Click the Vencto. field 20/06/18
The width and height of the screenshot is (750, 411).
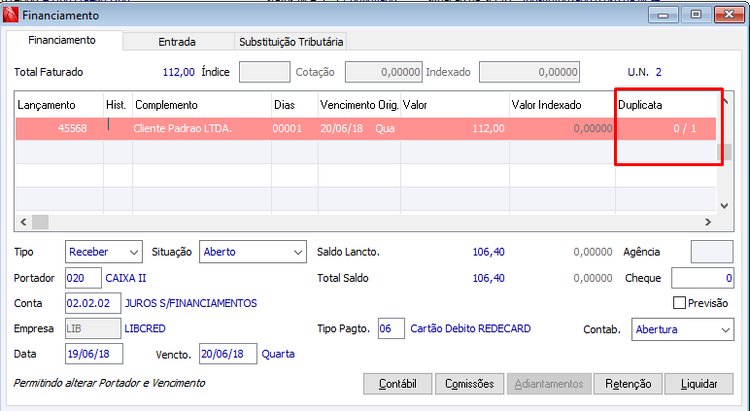tap(228, 354)
